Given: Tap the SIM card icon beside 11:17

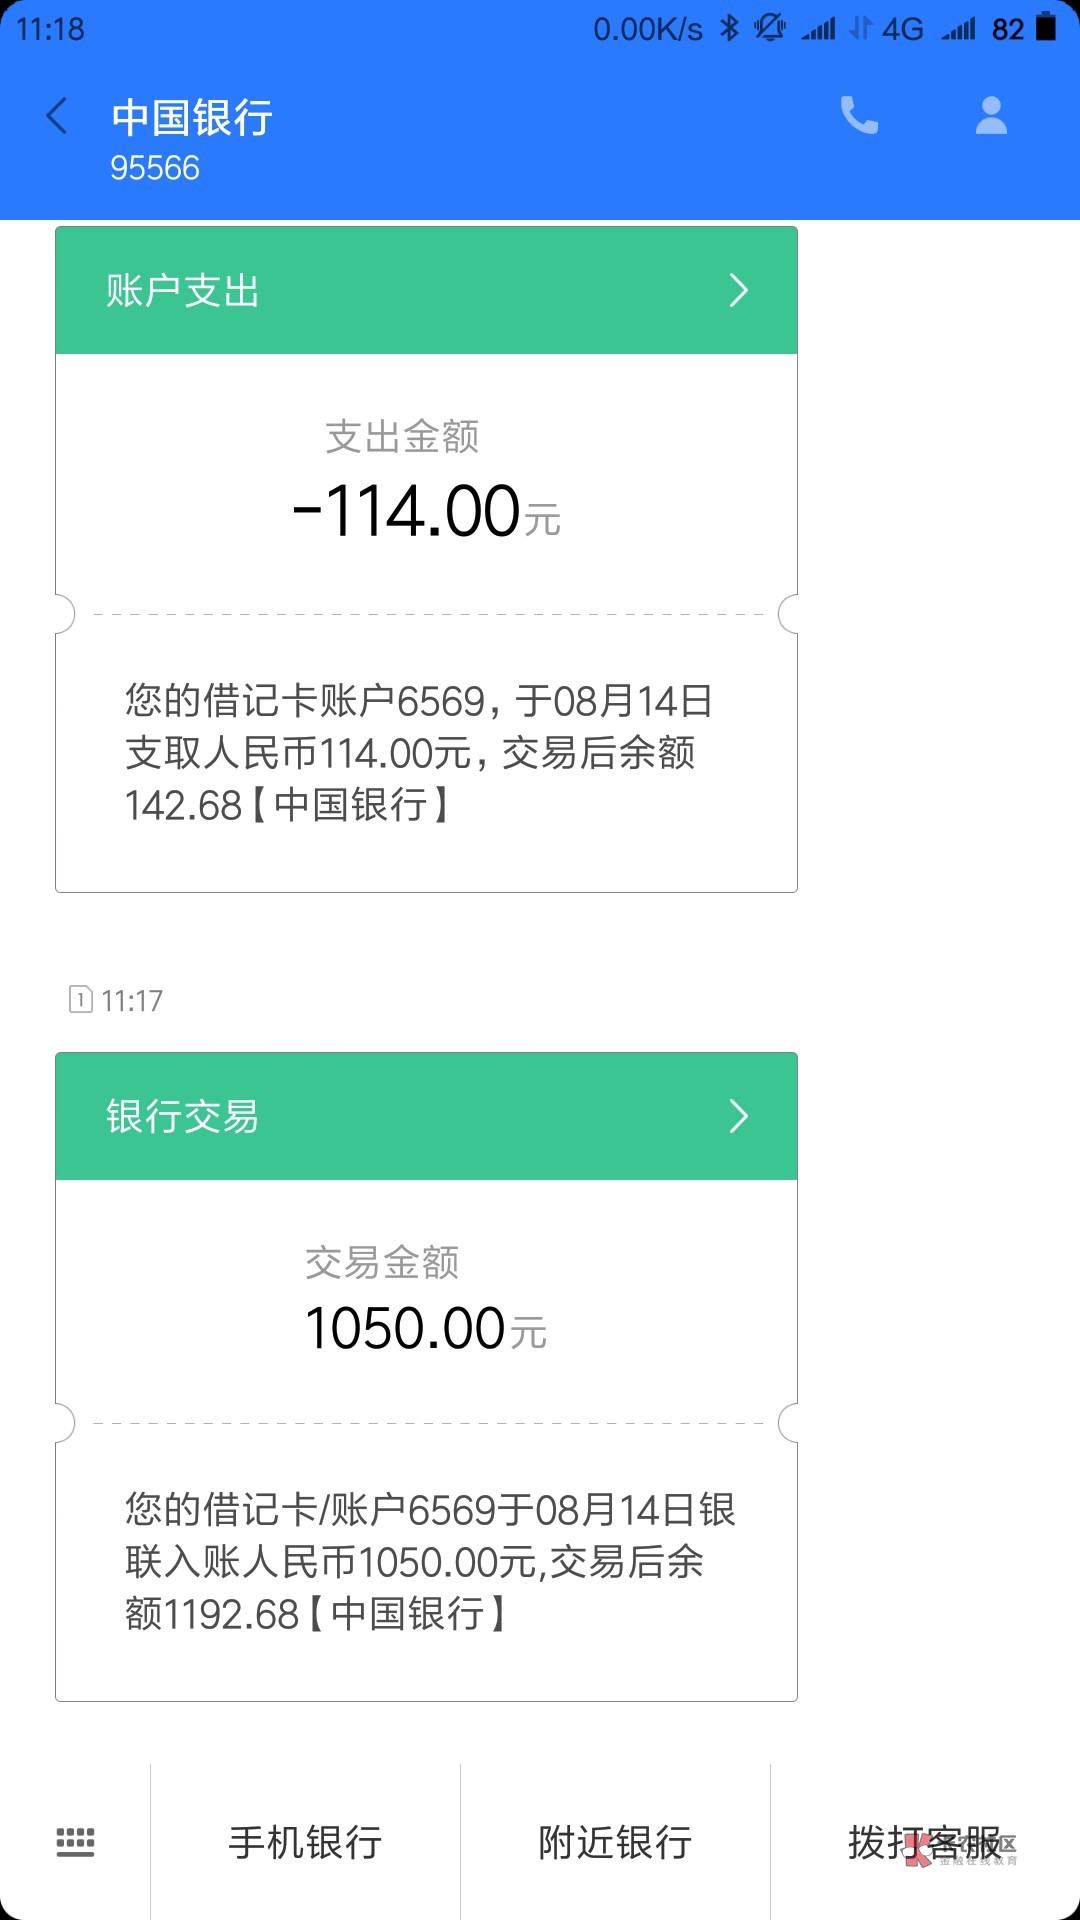Looking at the screenshot, I should [80, 999].
